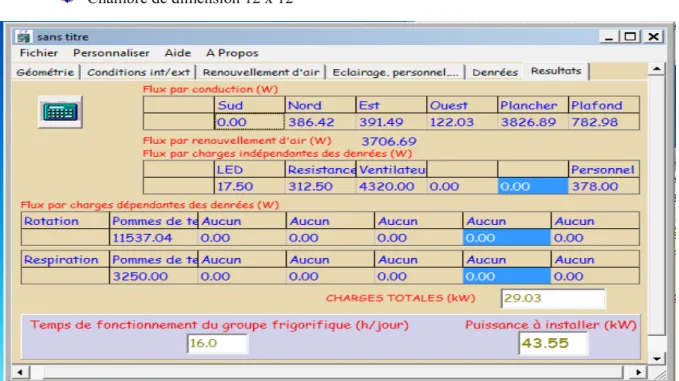
Task: Open the Renouvellement d'air tab
Action: (261, 72)
